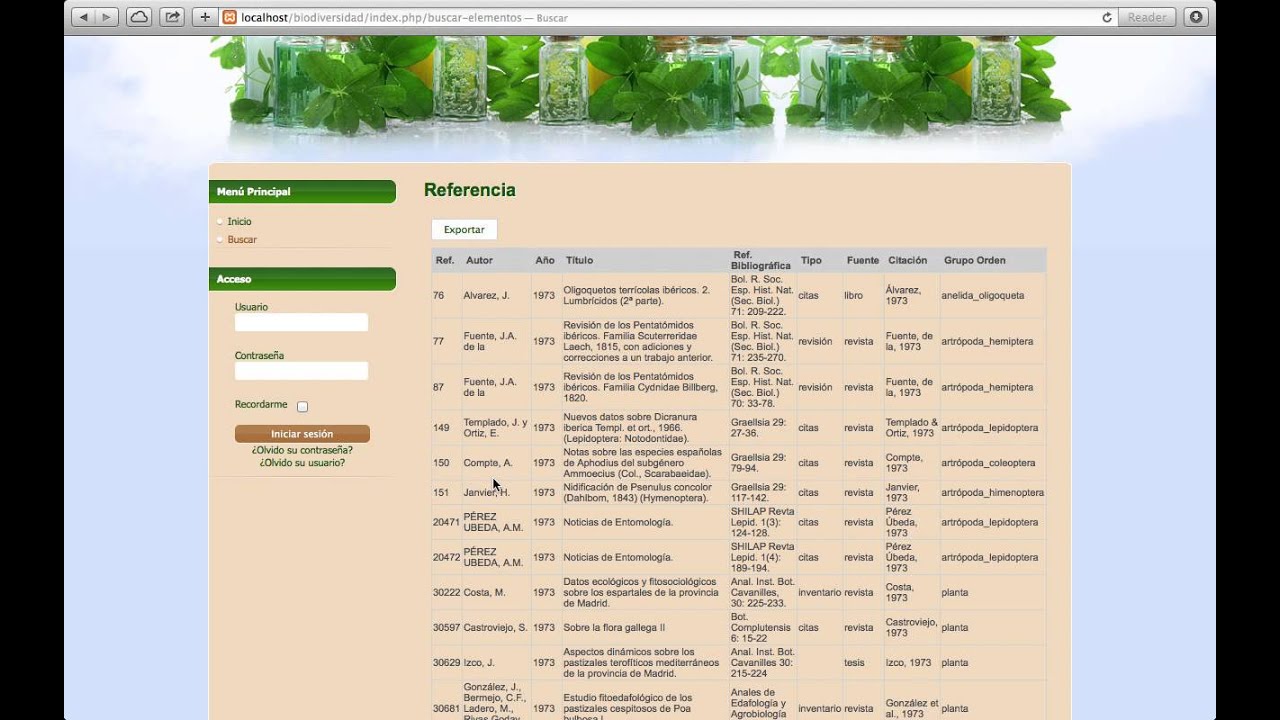Click the Share icon in the toolbar
Screen dimensions: 1280x720
tap(172, 17)
